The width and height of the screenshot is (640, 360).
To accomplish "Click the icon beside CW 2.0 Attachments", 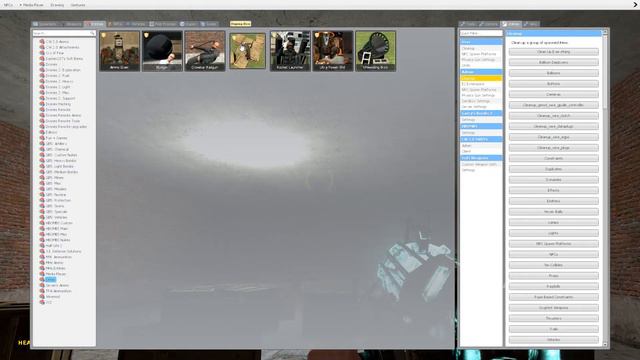I will (42, 47).
